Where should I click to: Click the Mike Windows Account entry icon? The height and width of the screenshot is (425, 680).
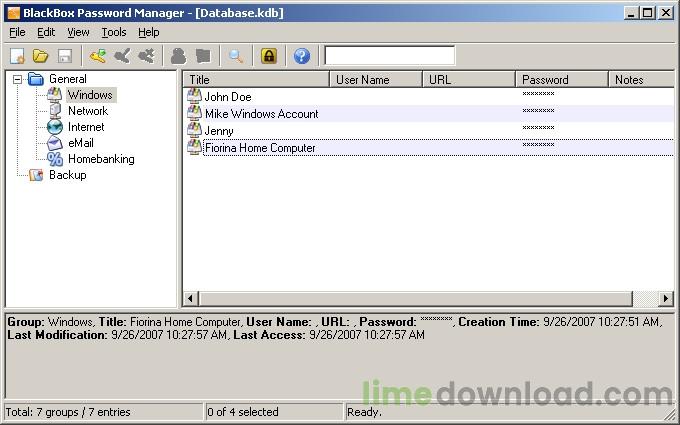coord(194,113)
